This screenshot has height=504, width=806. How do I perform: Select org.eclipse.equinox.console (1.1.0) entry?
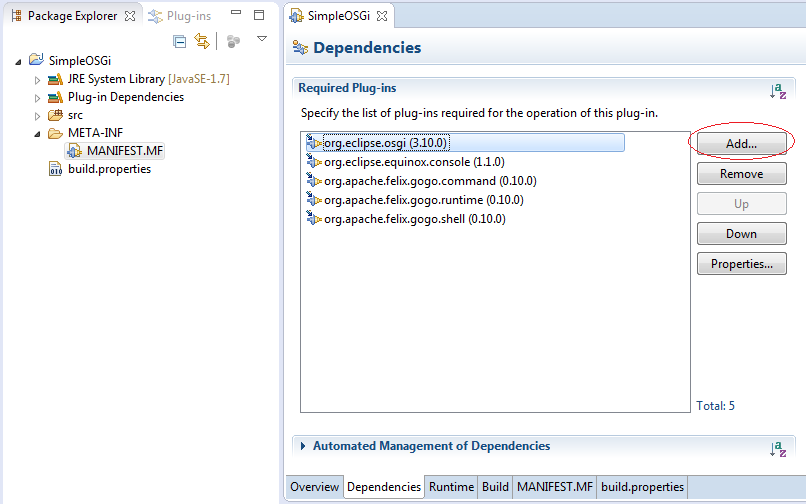414,162
